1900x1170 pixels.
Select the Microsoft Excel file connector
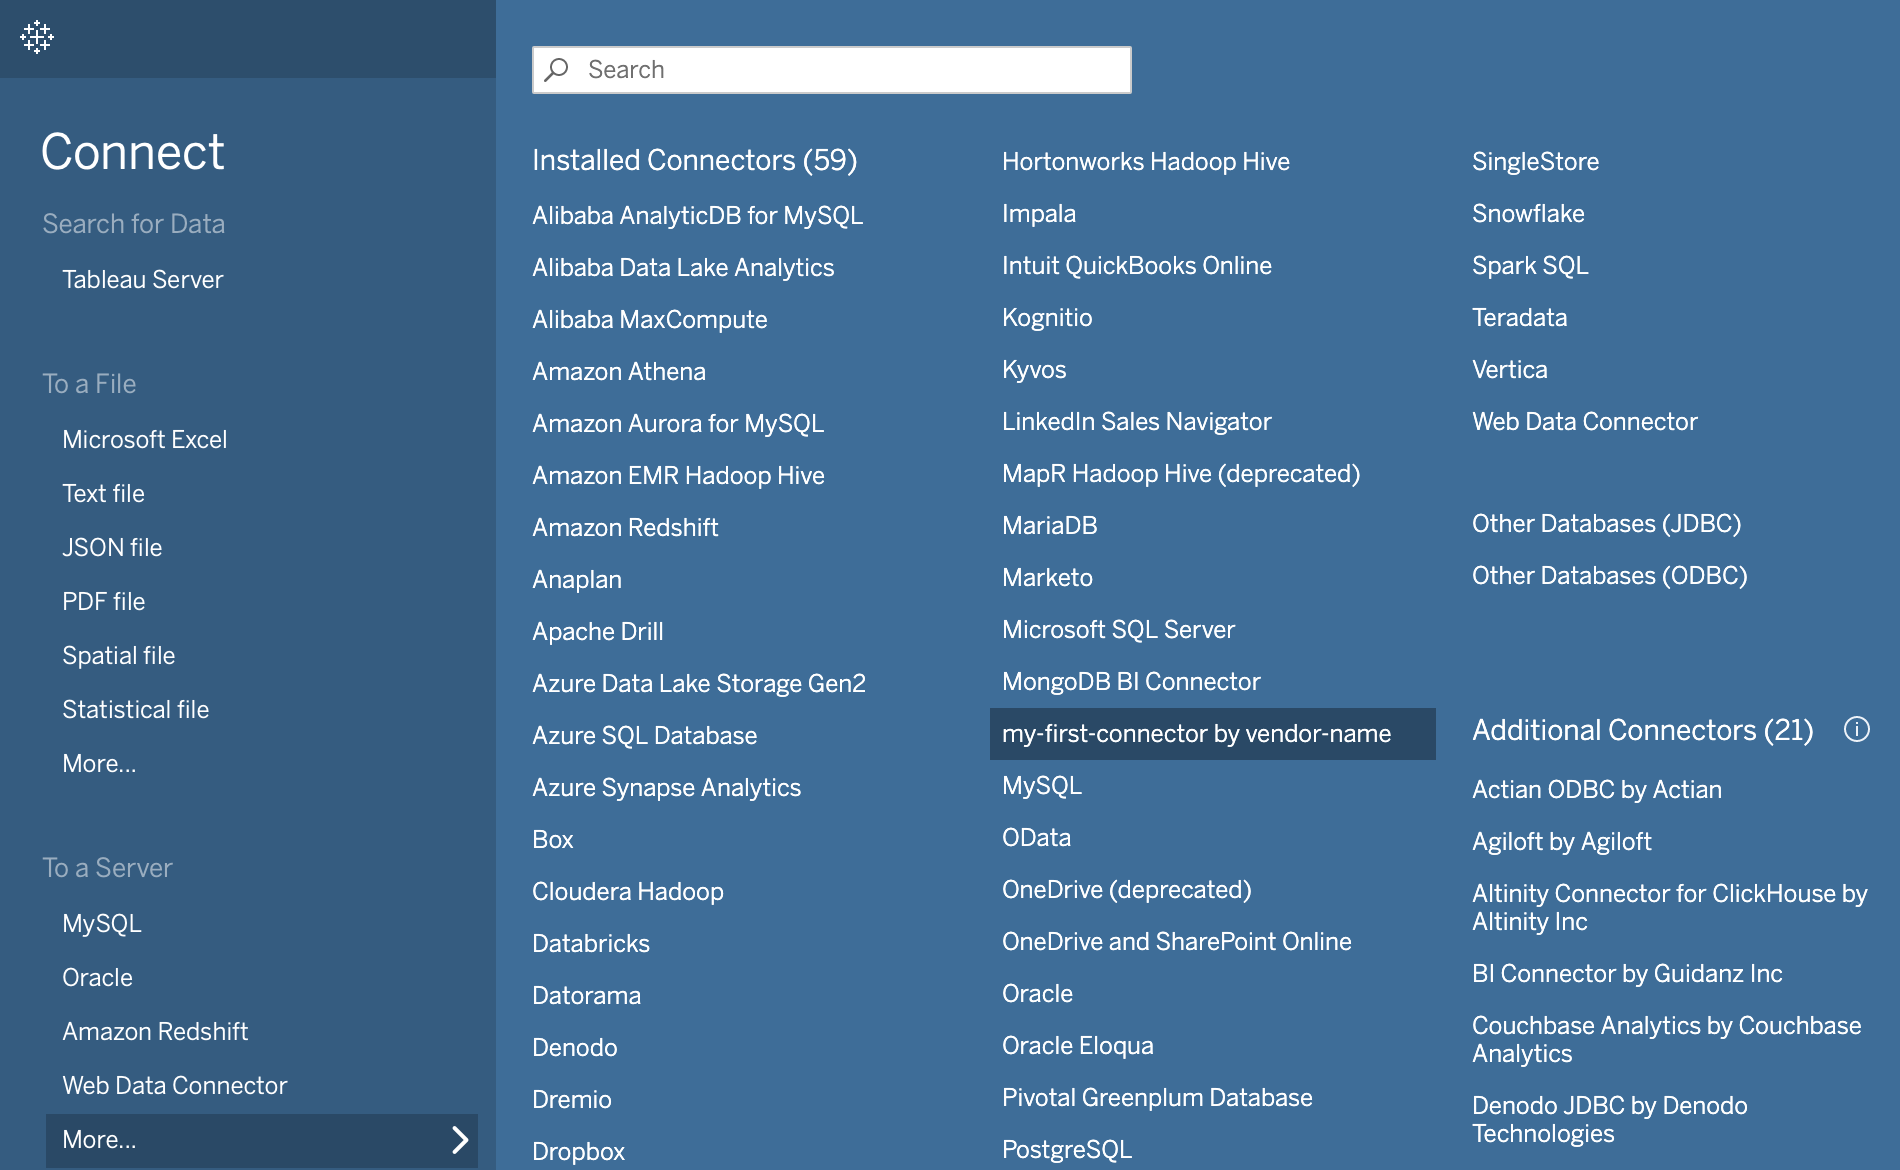pos(145,439)
